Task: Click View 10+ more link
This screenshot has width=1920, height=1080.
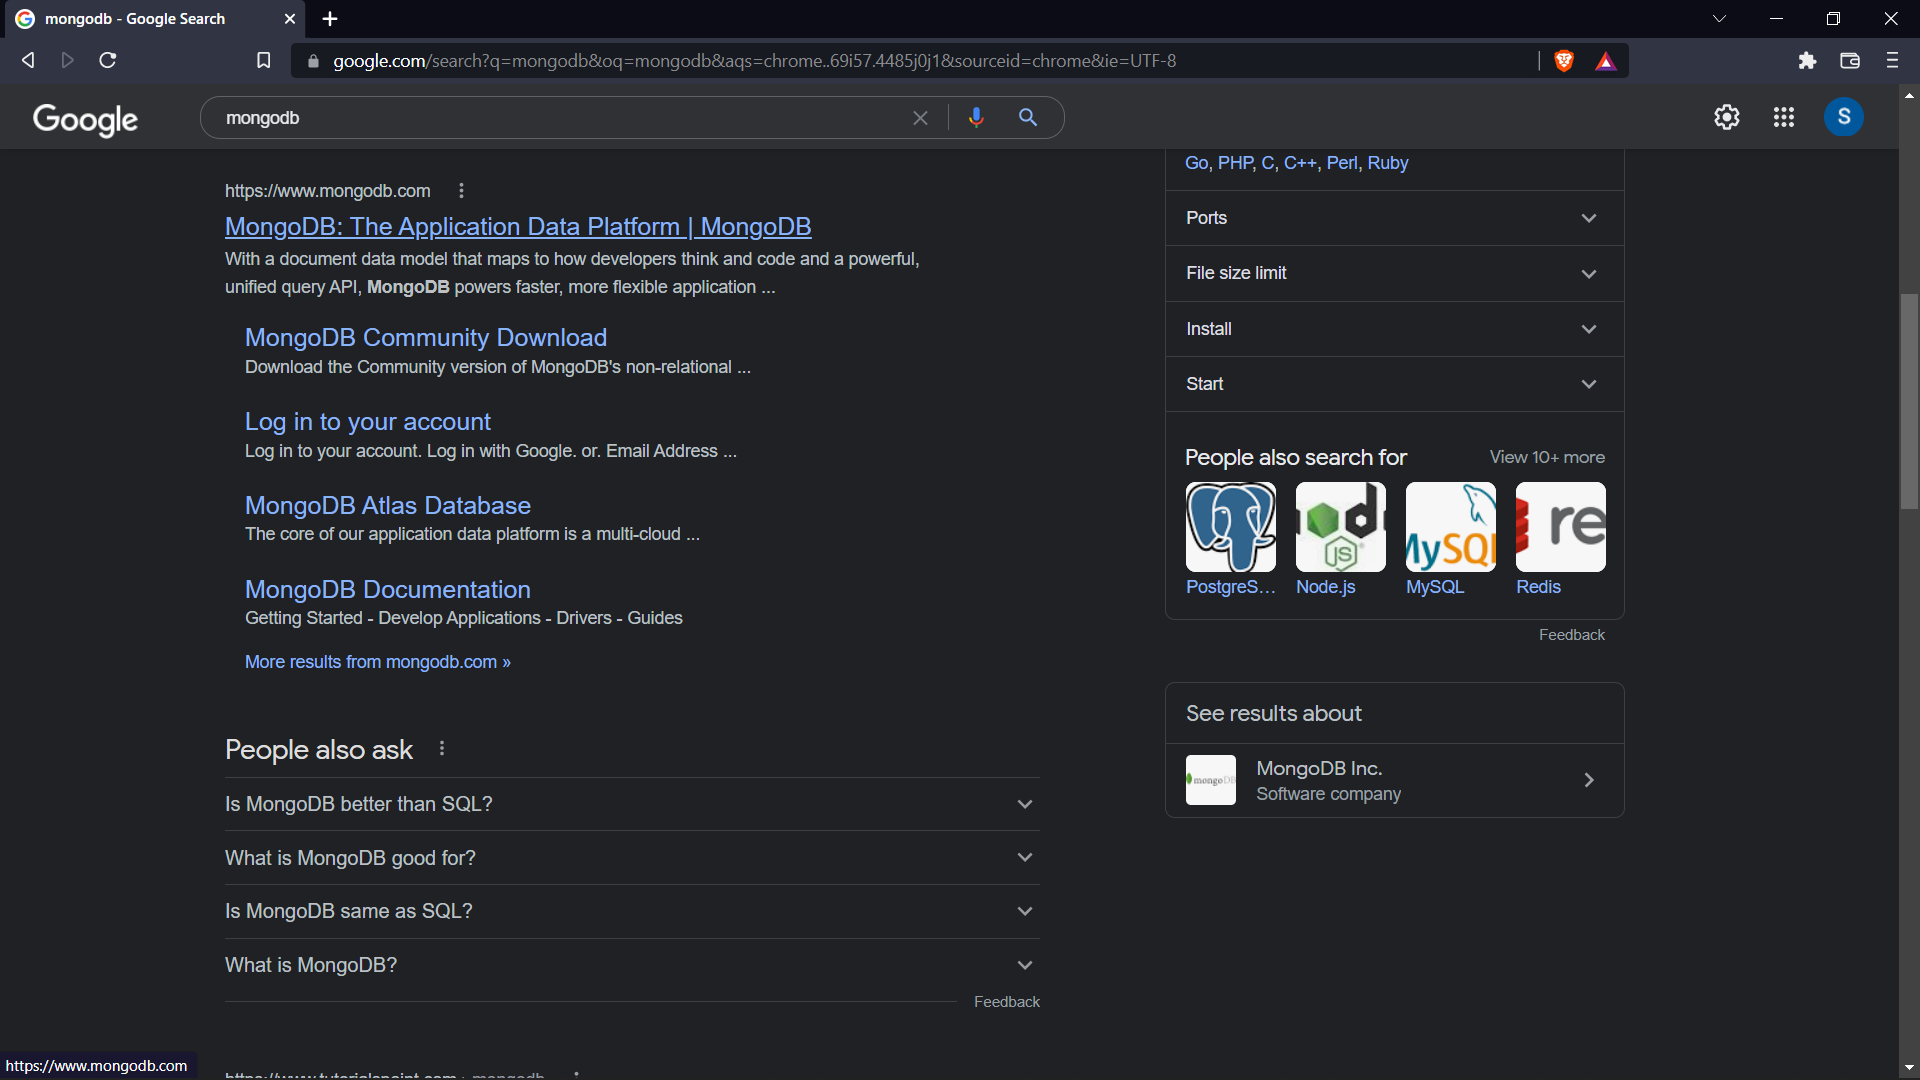Action: (x=1547, y=457)
